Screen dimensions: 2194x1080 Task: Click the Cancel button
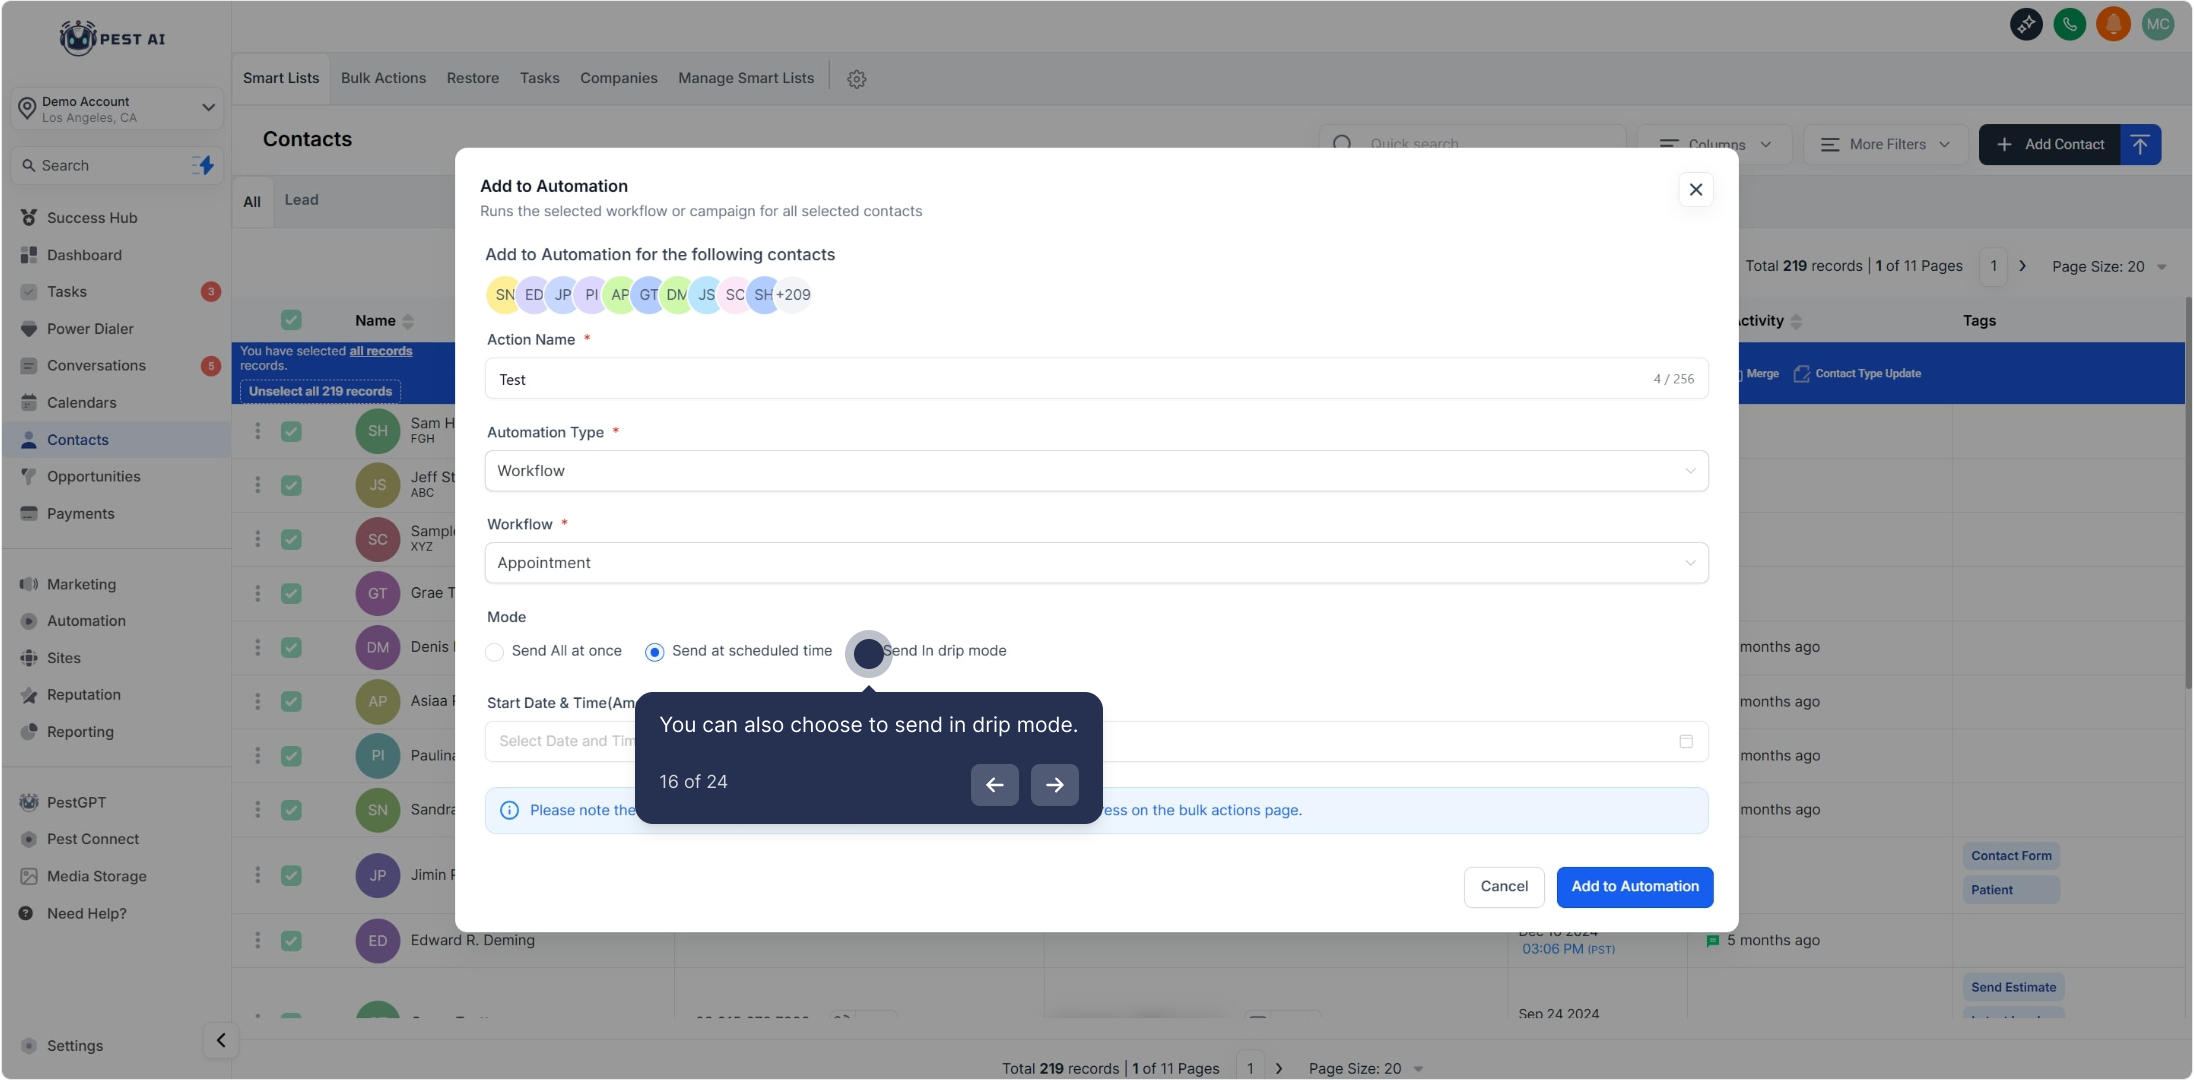[x=1504, y=887]
